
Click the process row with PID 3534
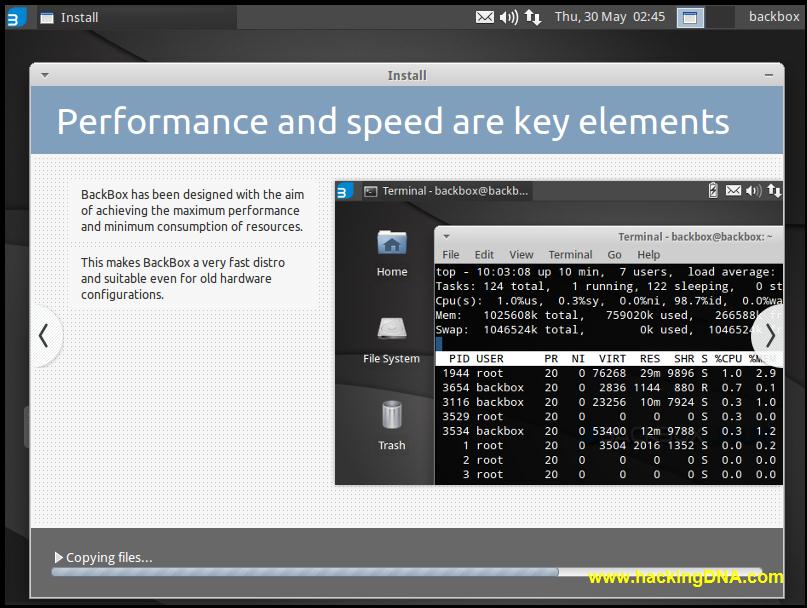click(609, 431)
